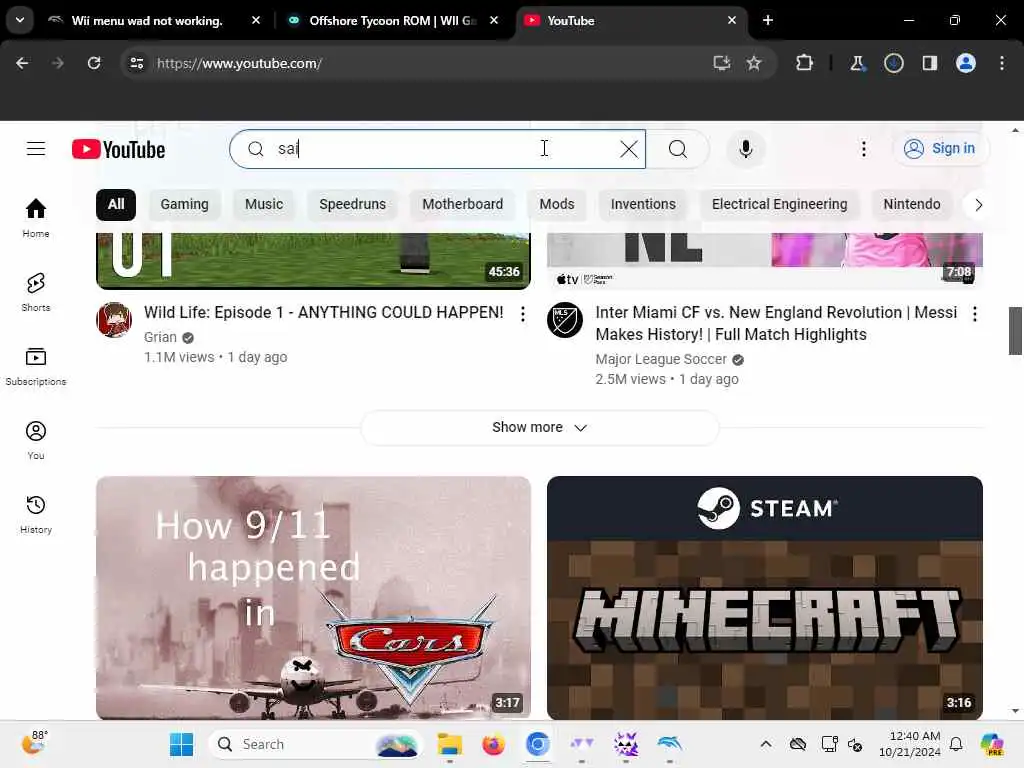Screen dimensions: 1024x768
Task: Open the browser three-dot menu
Action: tap(1002, 63)
